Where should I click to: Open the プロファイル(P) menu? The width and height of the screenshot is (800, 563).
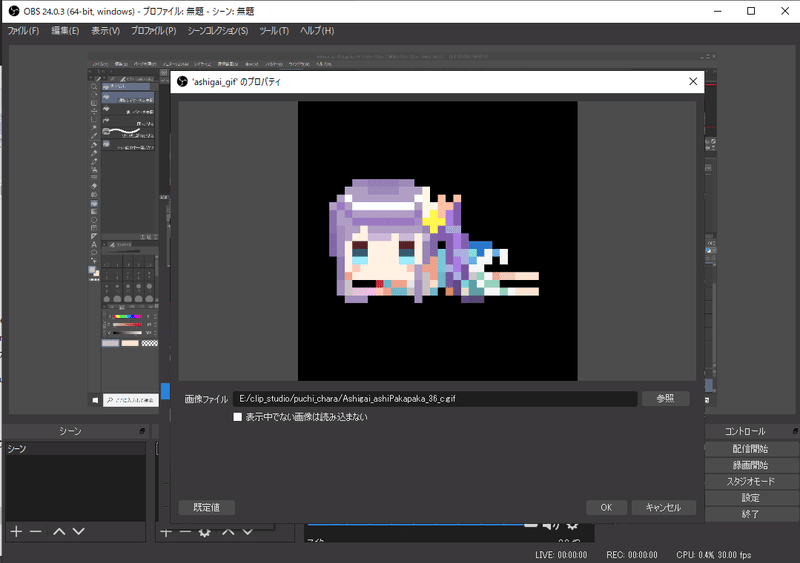154,31
